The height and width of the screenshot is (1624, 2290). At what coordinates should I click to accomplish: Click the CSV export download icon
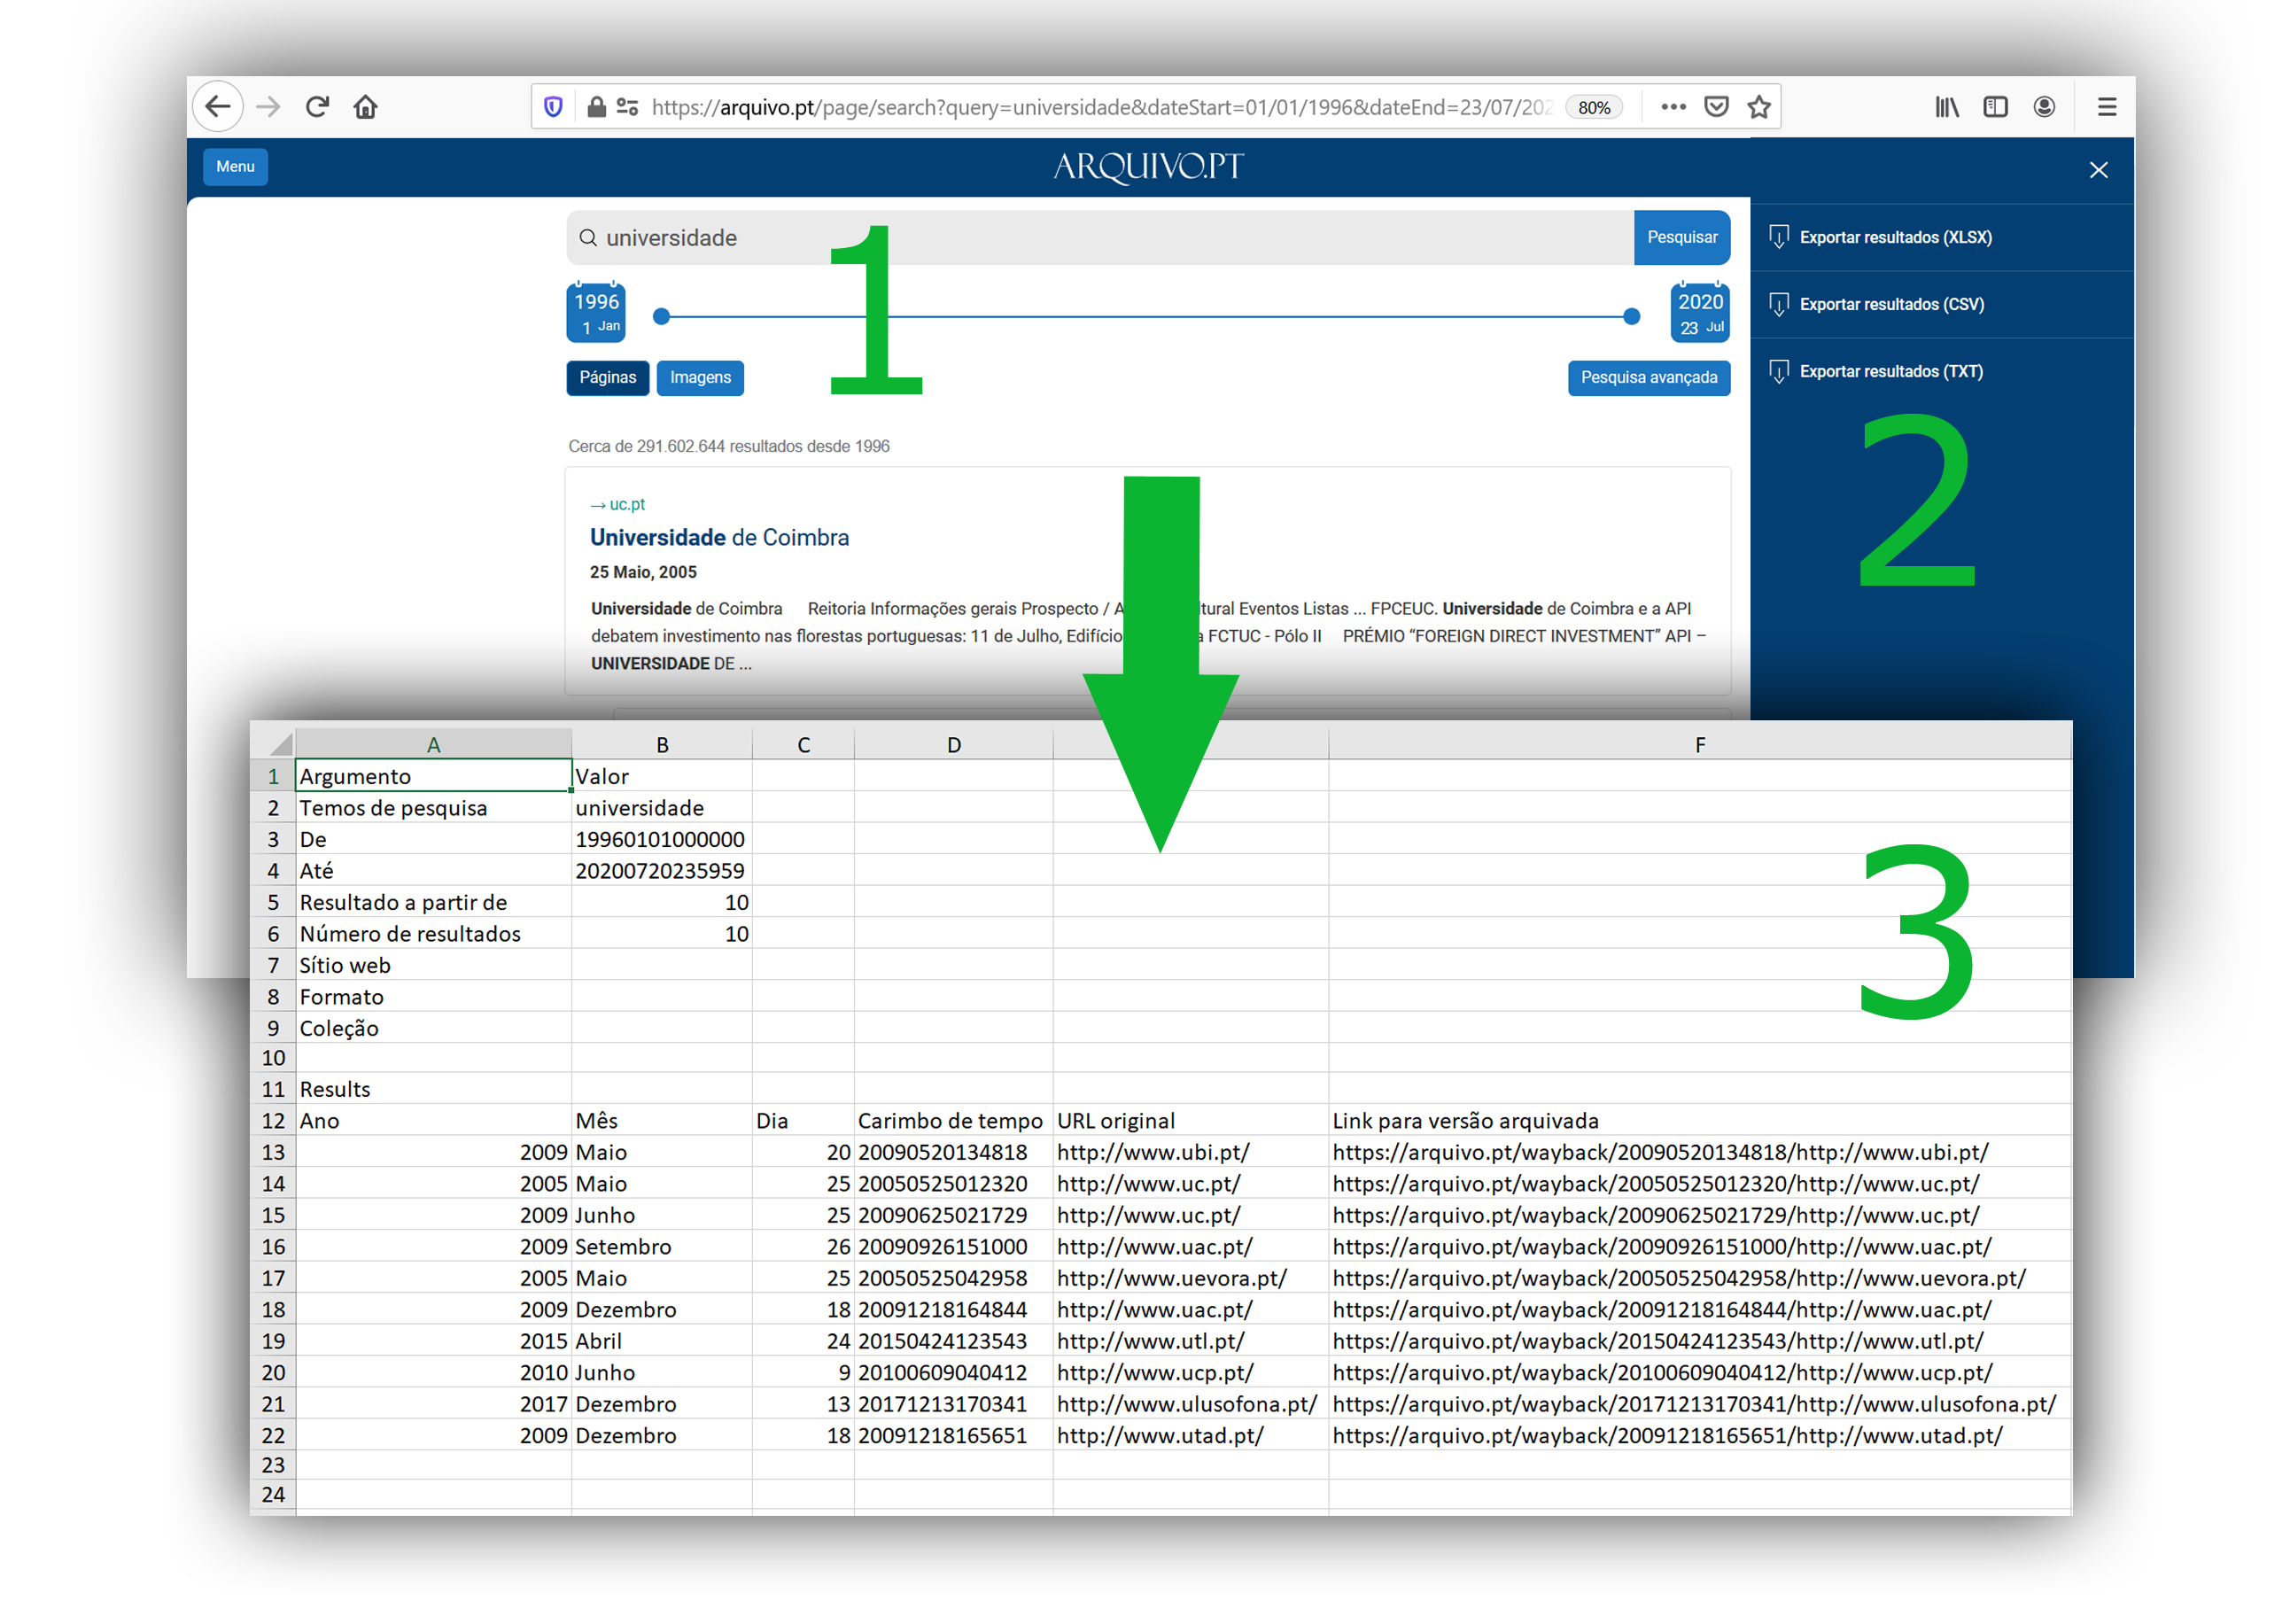click(x=1778, y=304)
